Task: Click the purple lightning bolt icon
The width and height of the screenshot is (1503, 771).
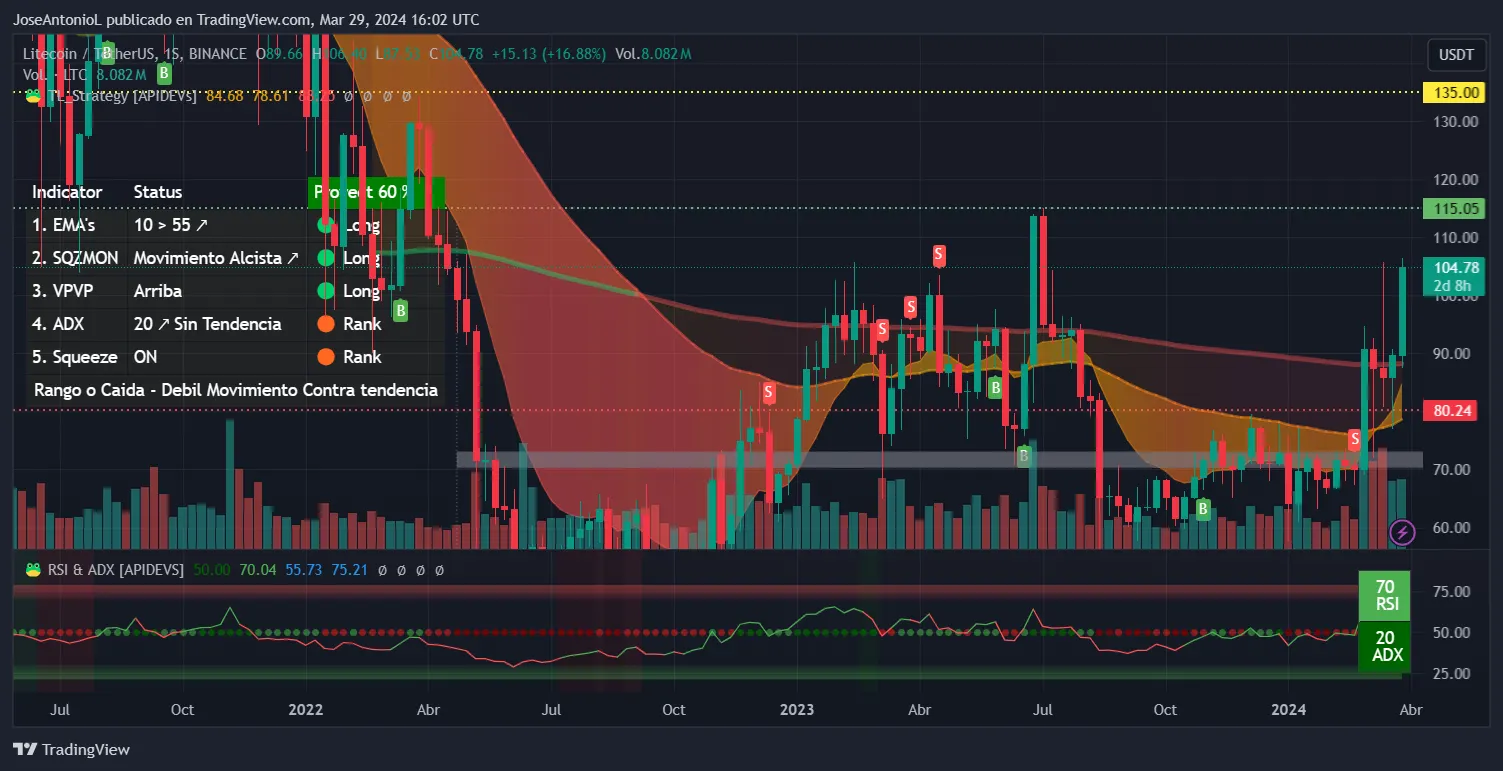Action: point(1402,533)
